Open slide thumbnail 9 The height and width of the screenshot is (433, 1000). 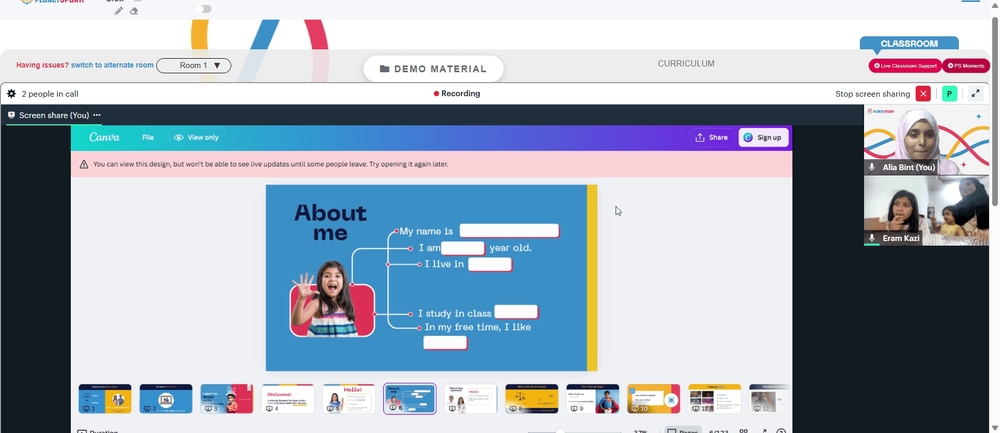[x=592, y=399]
